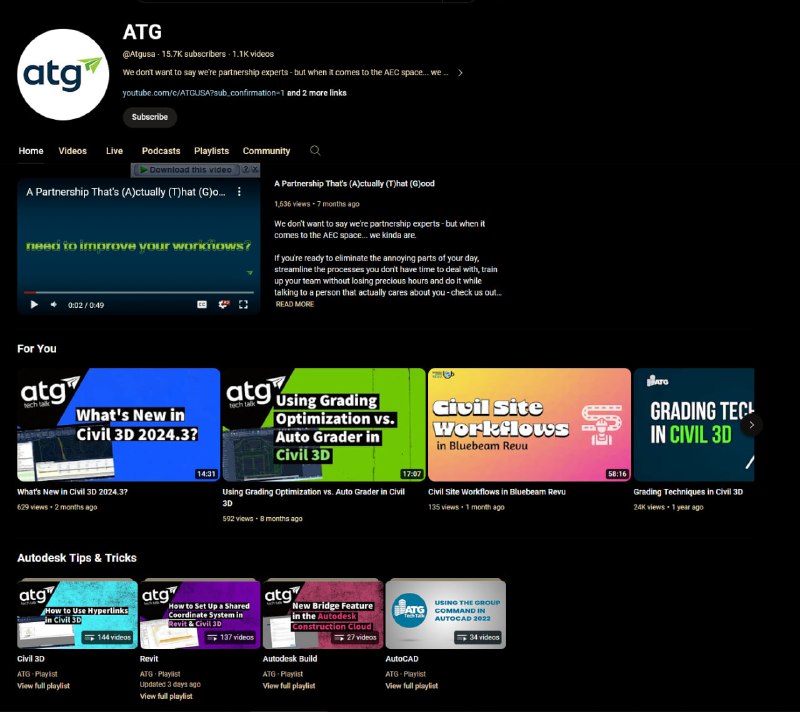Search within the ATG channel
This screenshot has width=800, height=712.
(x=315, y=150)
